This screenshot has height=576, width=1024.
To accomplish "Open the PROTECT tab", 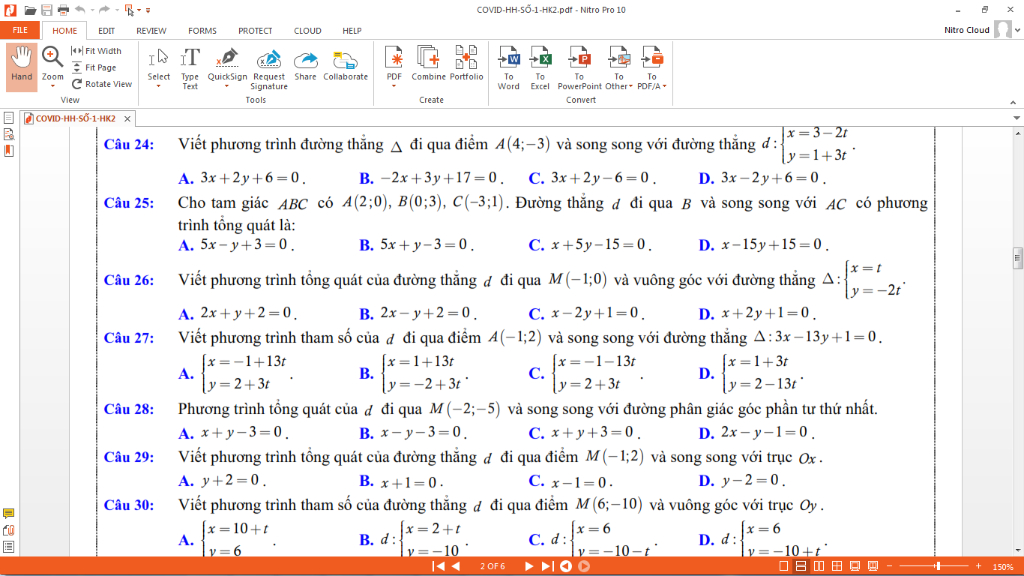I will [255, 31].
